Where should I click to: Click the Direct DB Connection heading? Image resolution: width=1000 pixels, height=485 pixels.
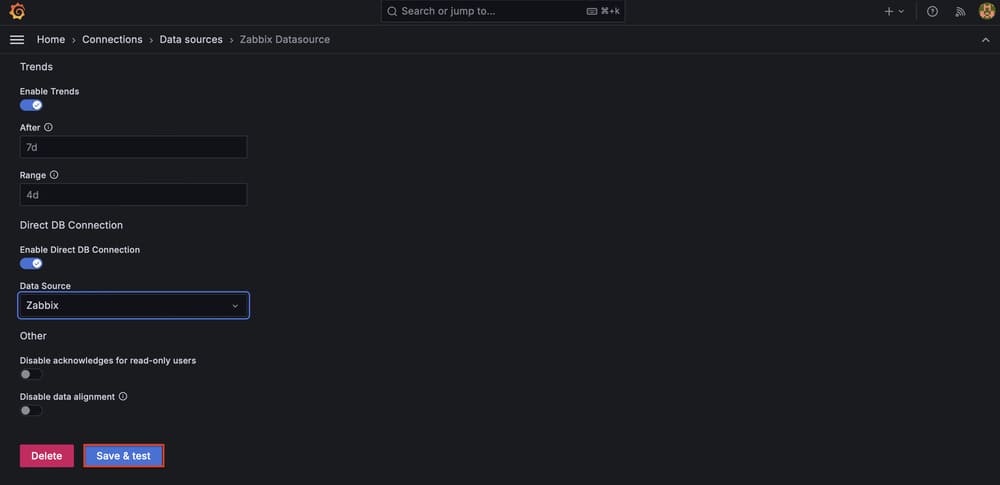coord(71,225)
